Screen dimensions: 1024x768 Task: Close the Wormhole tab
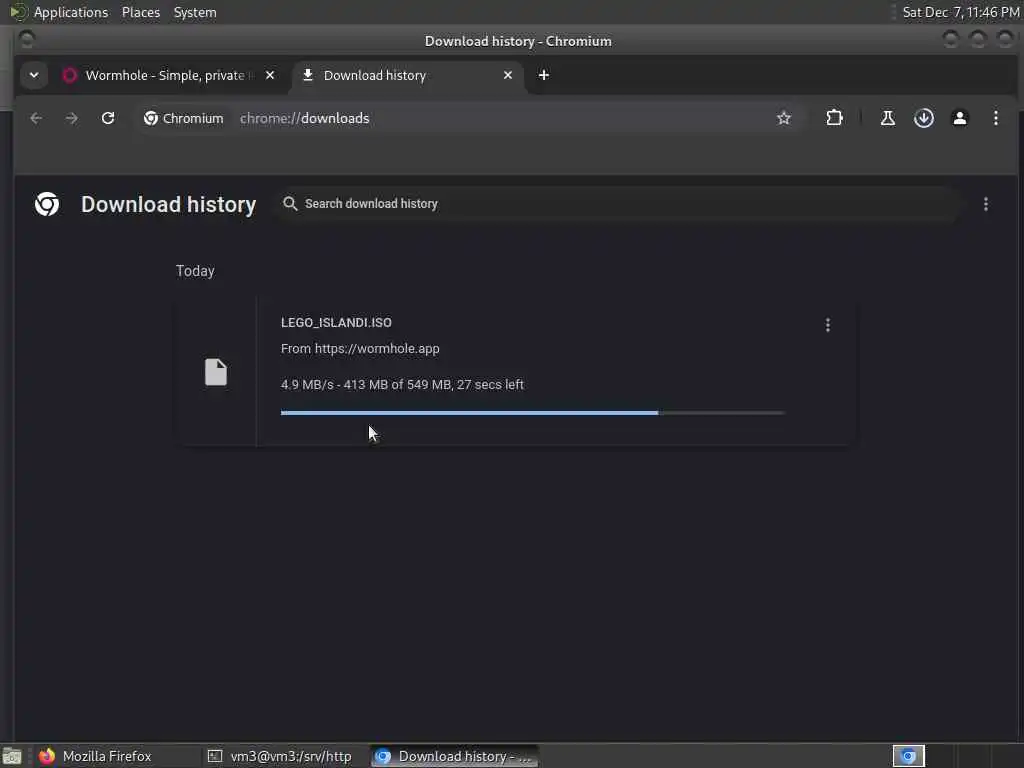270,75
